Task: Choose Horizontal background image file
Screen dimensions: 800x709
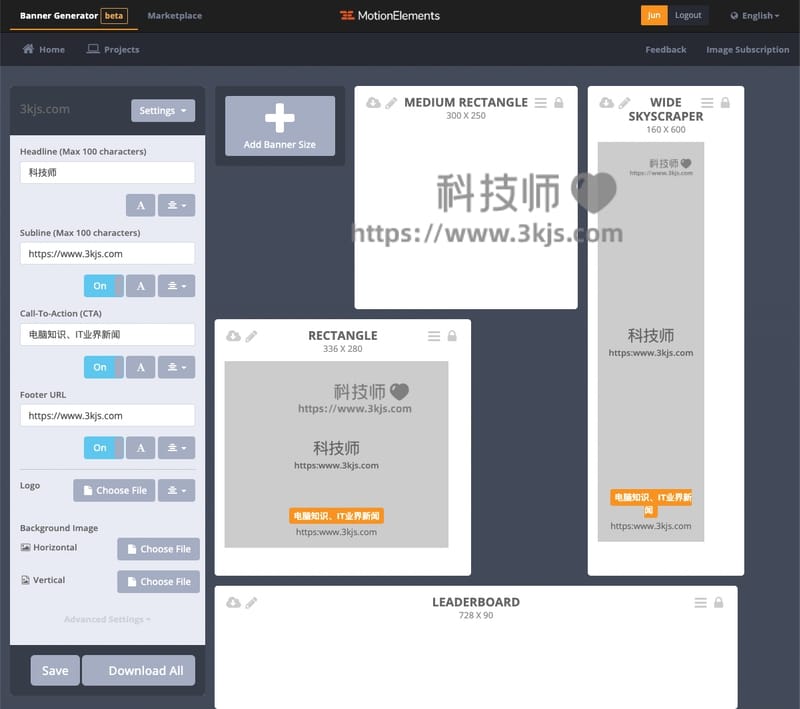Action: click(x=159, y=549)
